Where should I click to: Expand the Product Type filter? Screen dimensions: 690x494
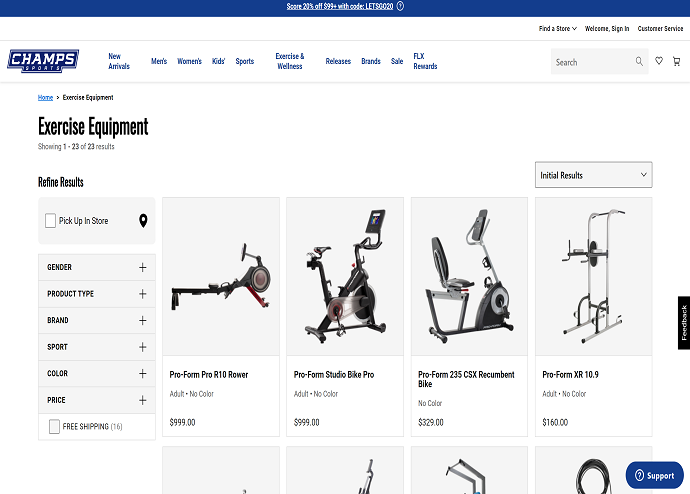click(97, 294)
